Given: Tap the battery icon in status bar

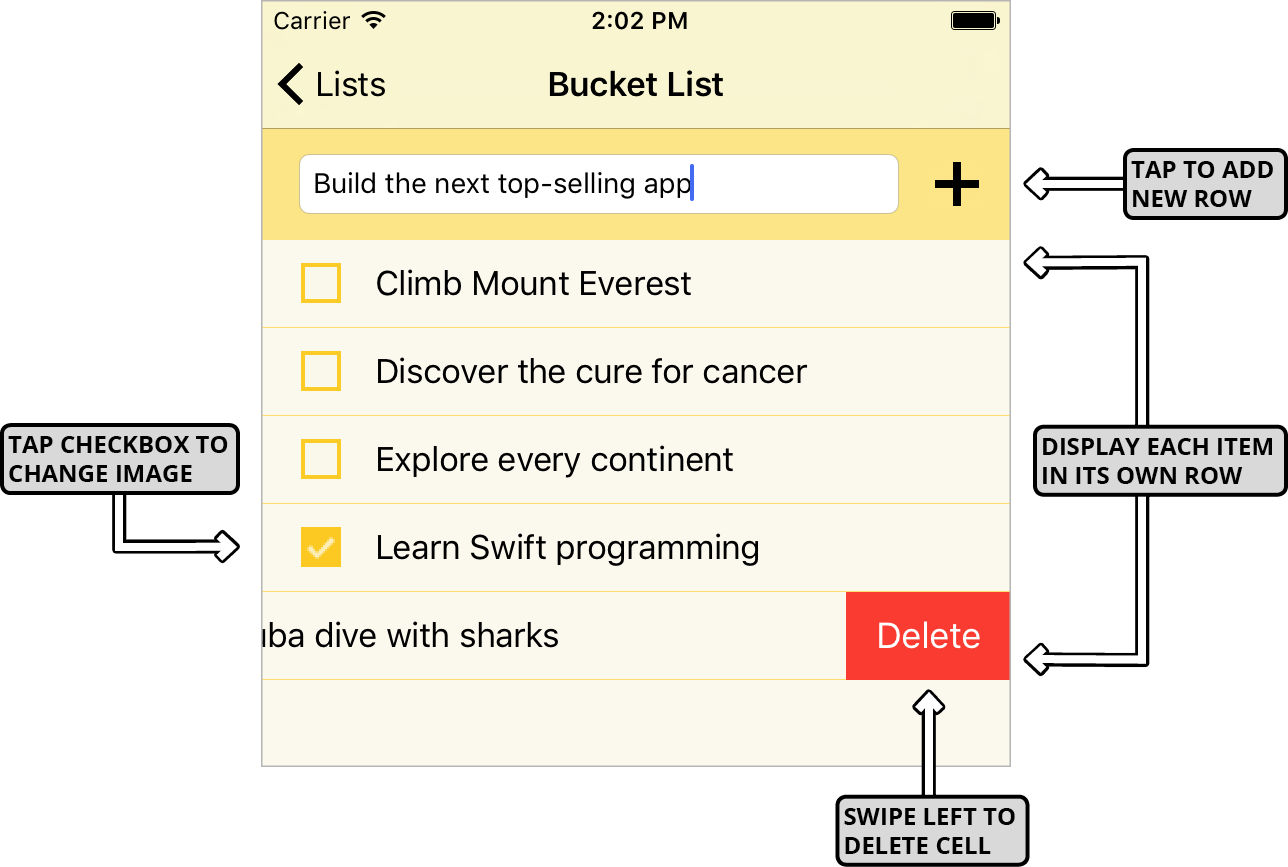Looking at the screenshot, I should click(x=972, y=19).
